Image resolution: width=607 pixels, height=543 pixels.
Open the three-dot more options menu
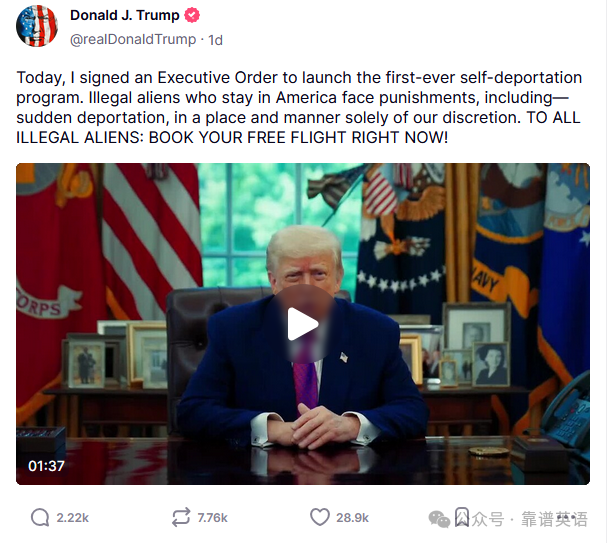pos(566,516)
